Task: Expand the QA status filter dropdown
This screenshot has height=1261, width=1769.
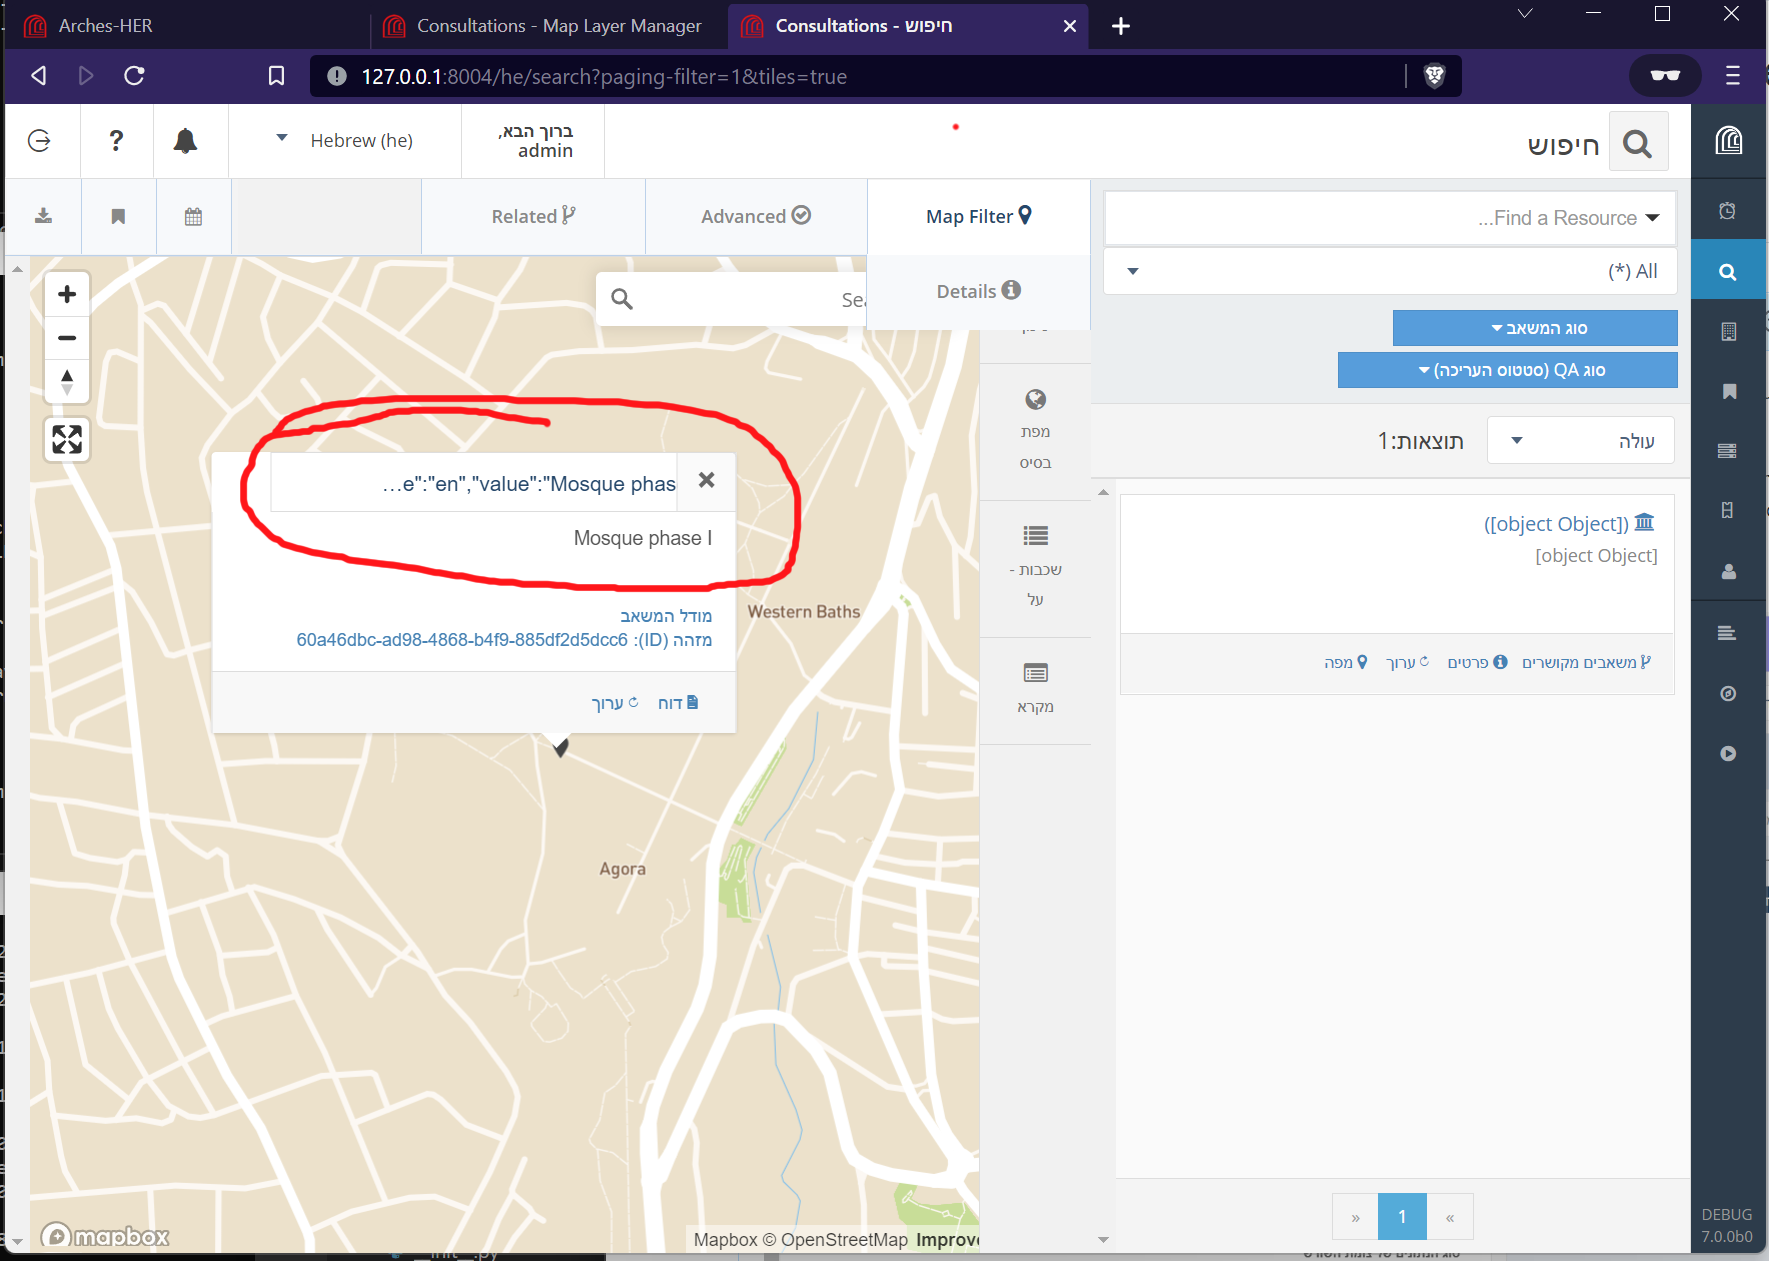Action: 1507,369
